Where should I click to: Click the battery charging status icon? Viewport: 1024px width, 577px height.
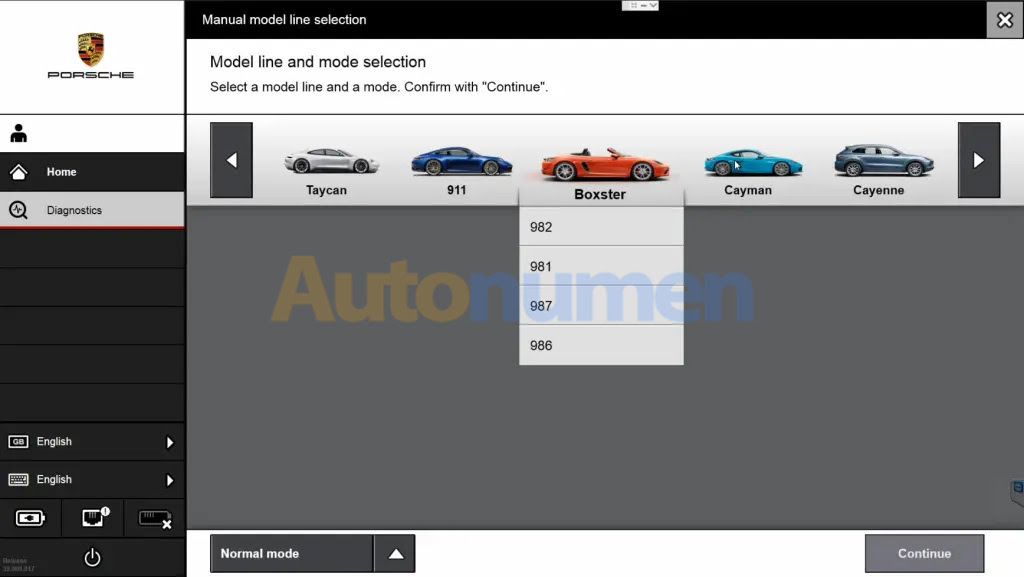[x=30, y=518]
